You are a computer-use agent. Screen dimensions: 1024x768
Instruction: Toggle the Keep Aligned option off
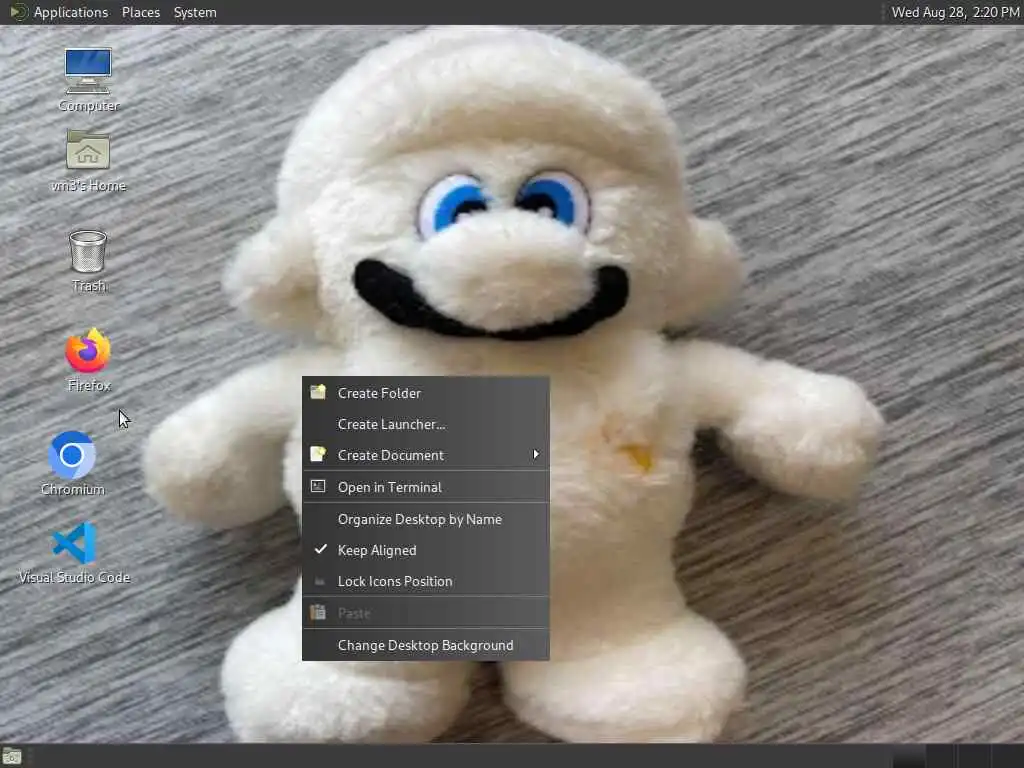(x=425, y=551)
